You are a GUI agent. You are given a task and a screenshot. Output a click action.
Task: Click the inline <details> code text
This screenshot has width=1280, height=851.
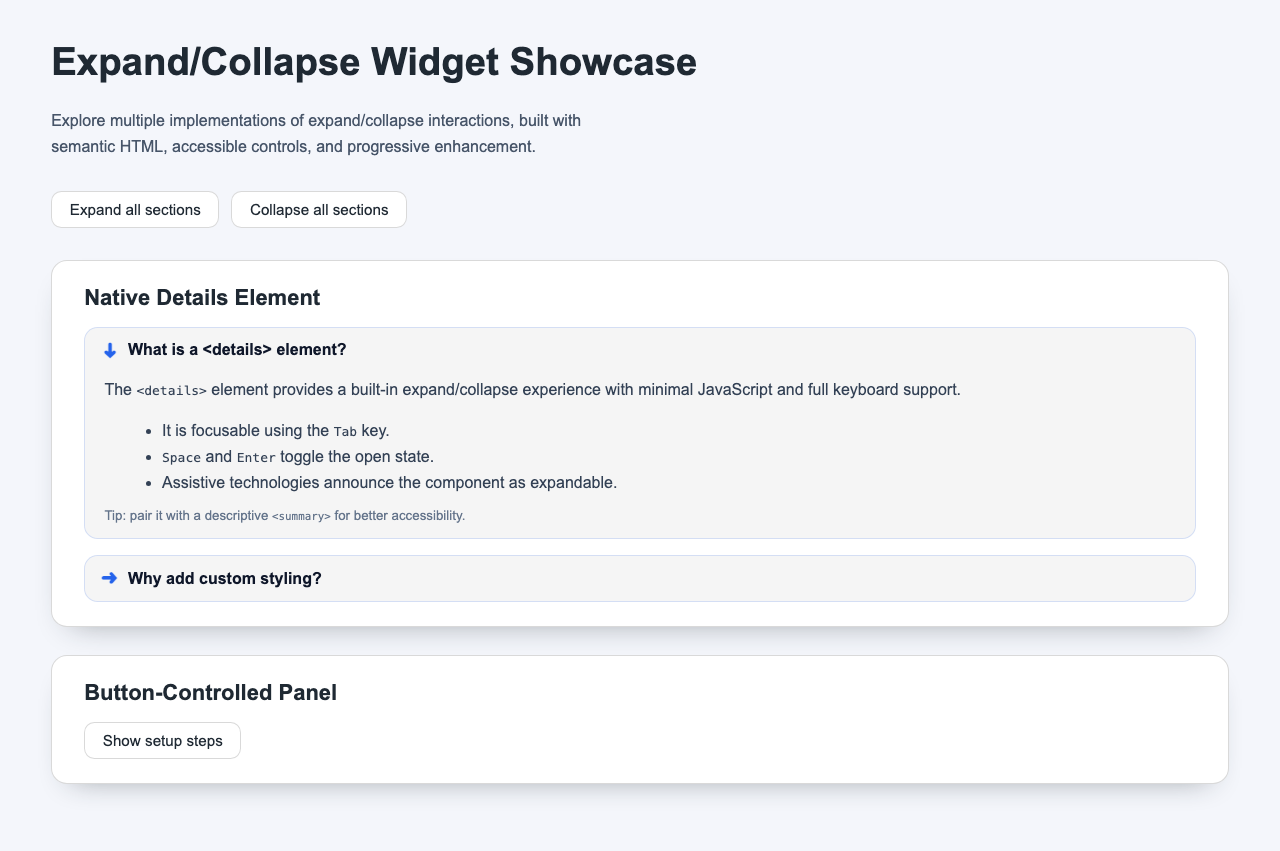click(x=171, y=390)
